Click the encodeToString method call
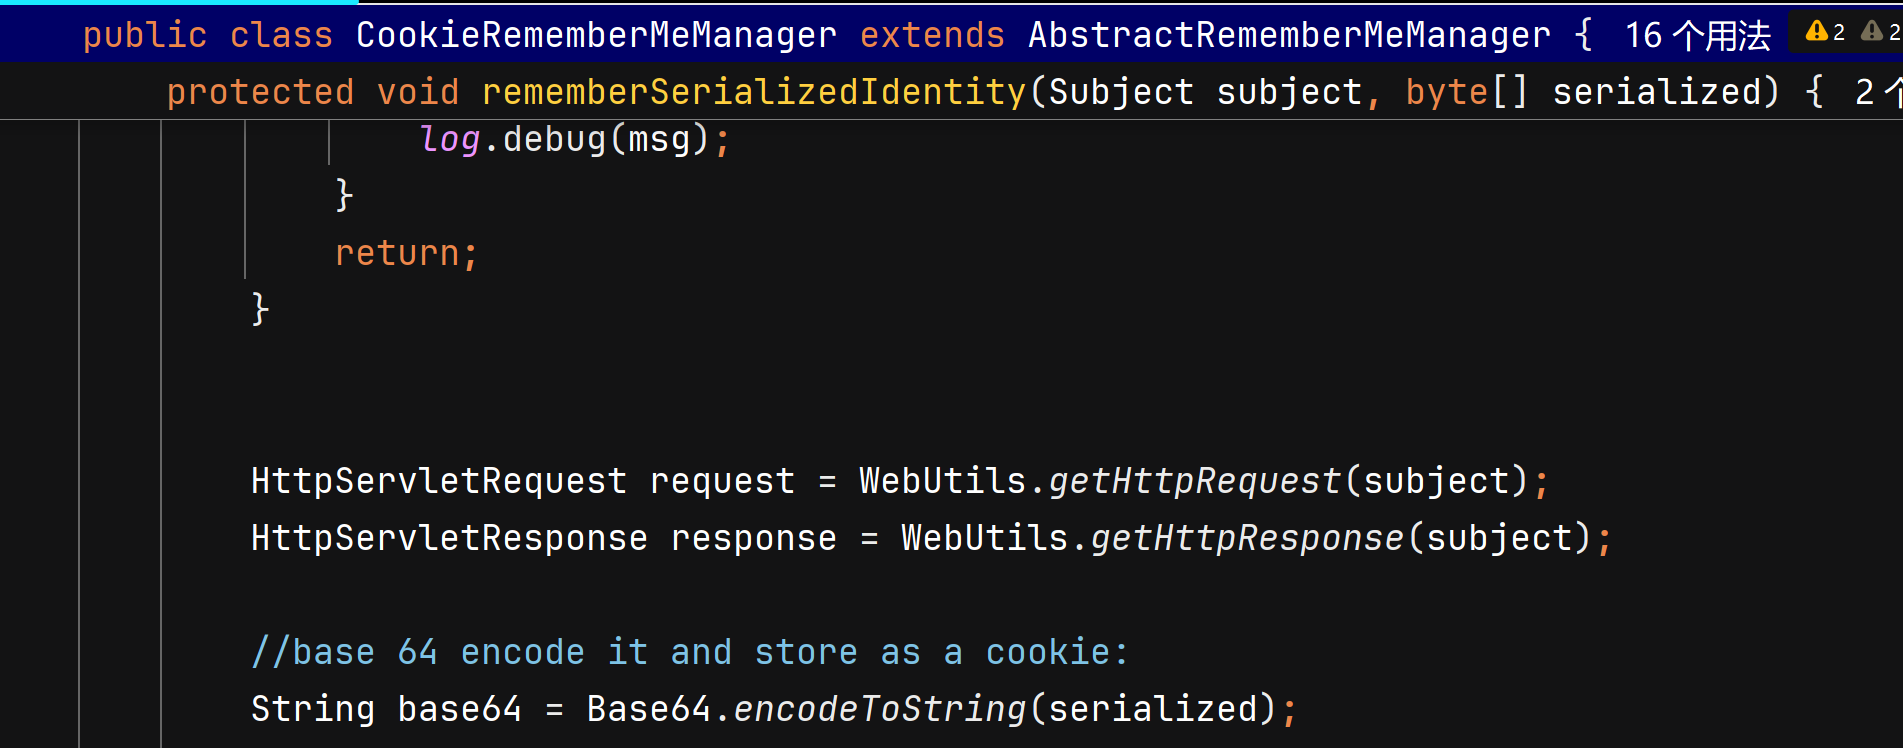 point(880,709)
